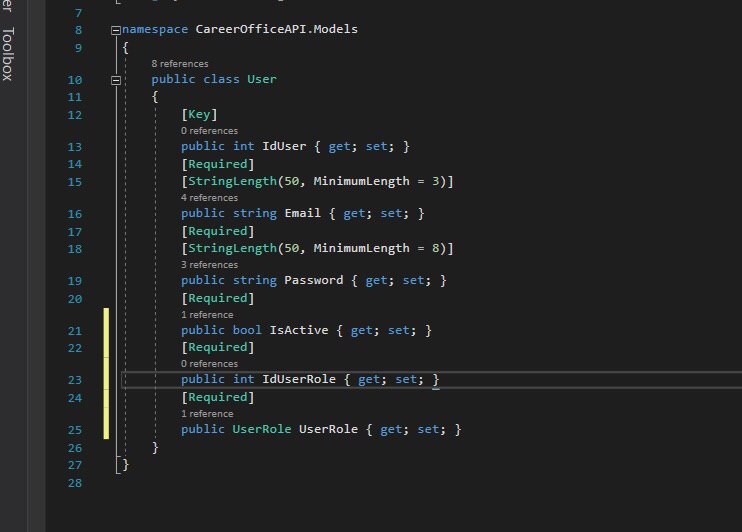The width and height of the screenshot is (742, 532).
Task: Click the [Required] attribute on line 22
Action: tap(218, 347)
